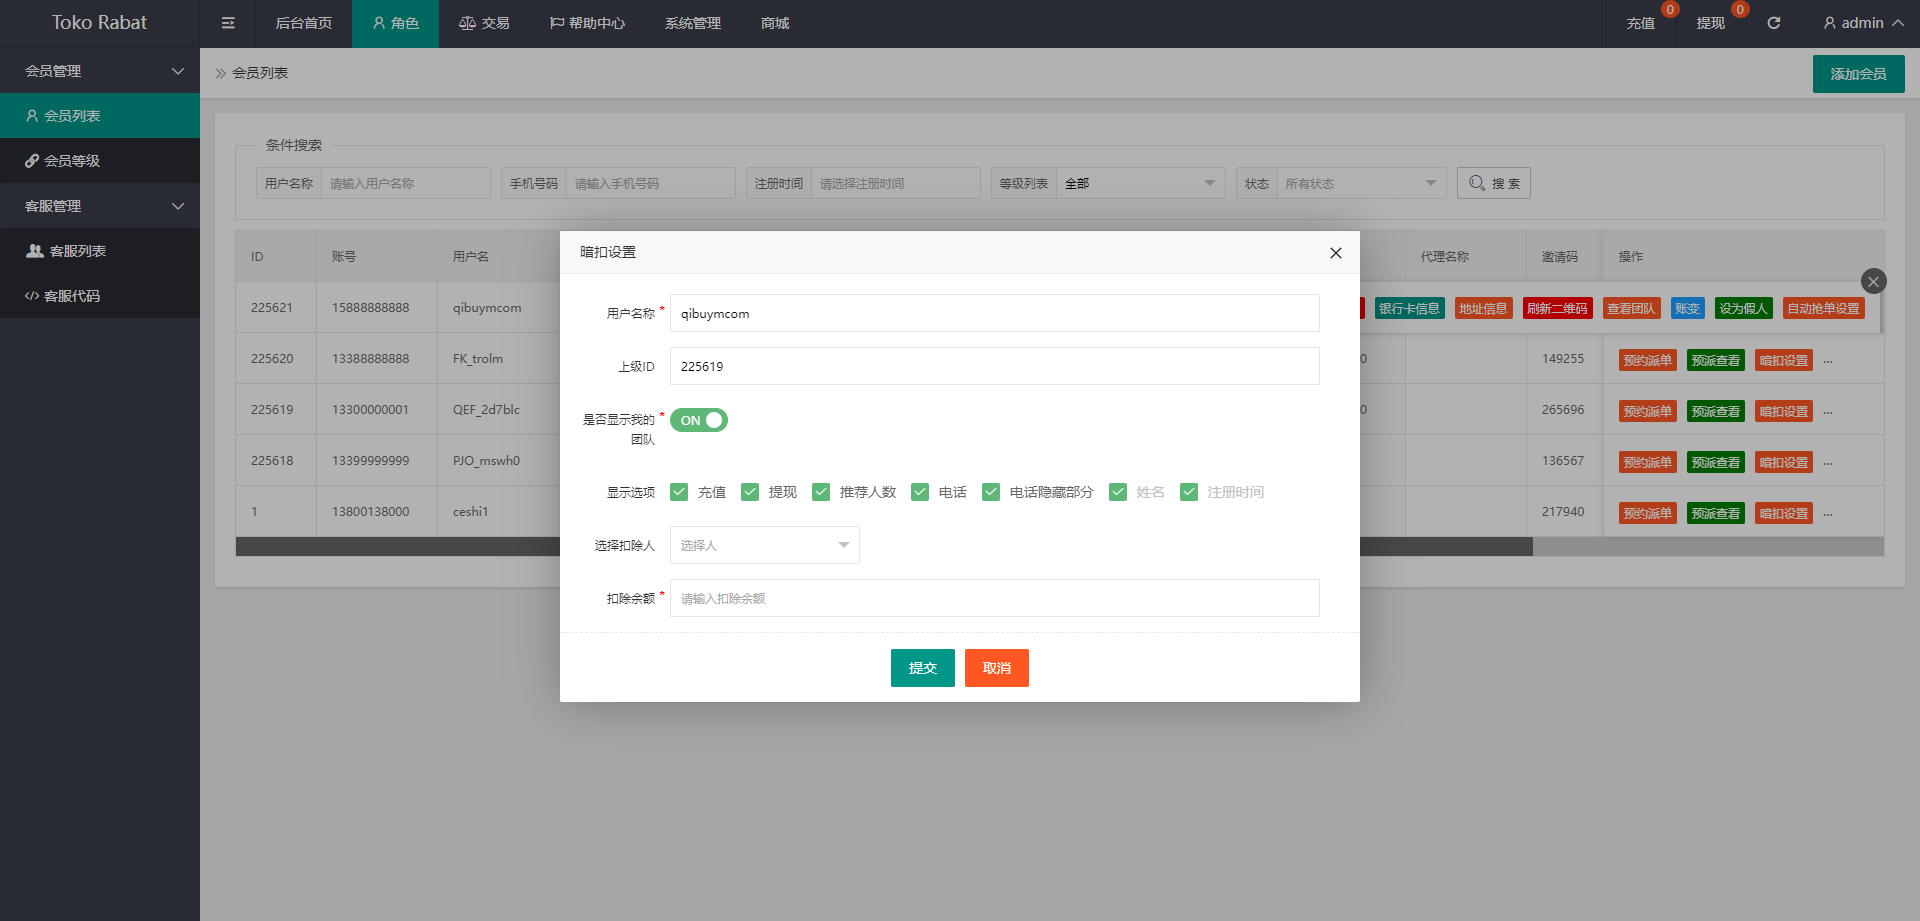Image resolution: width=1920 pixels, height=921 pixels.
Task: Click the sidebar collapse hamburger icon
Action: [228, 23]
